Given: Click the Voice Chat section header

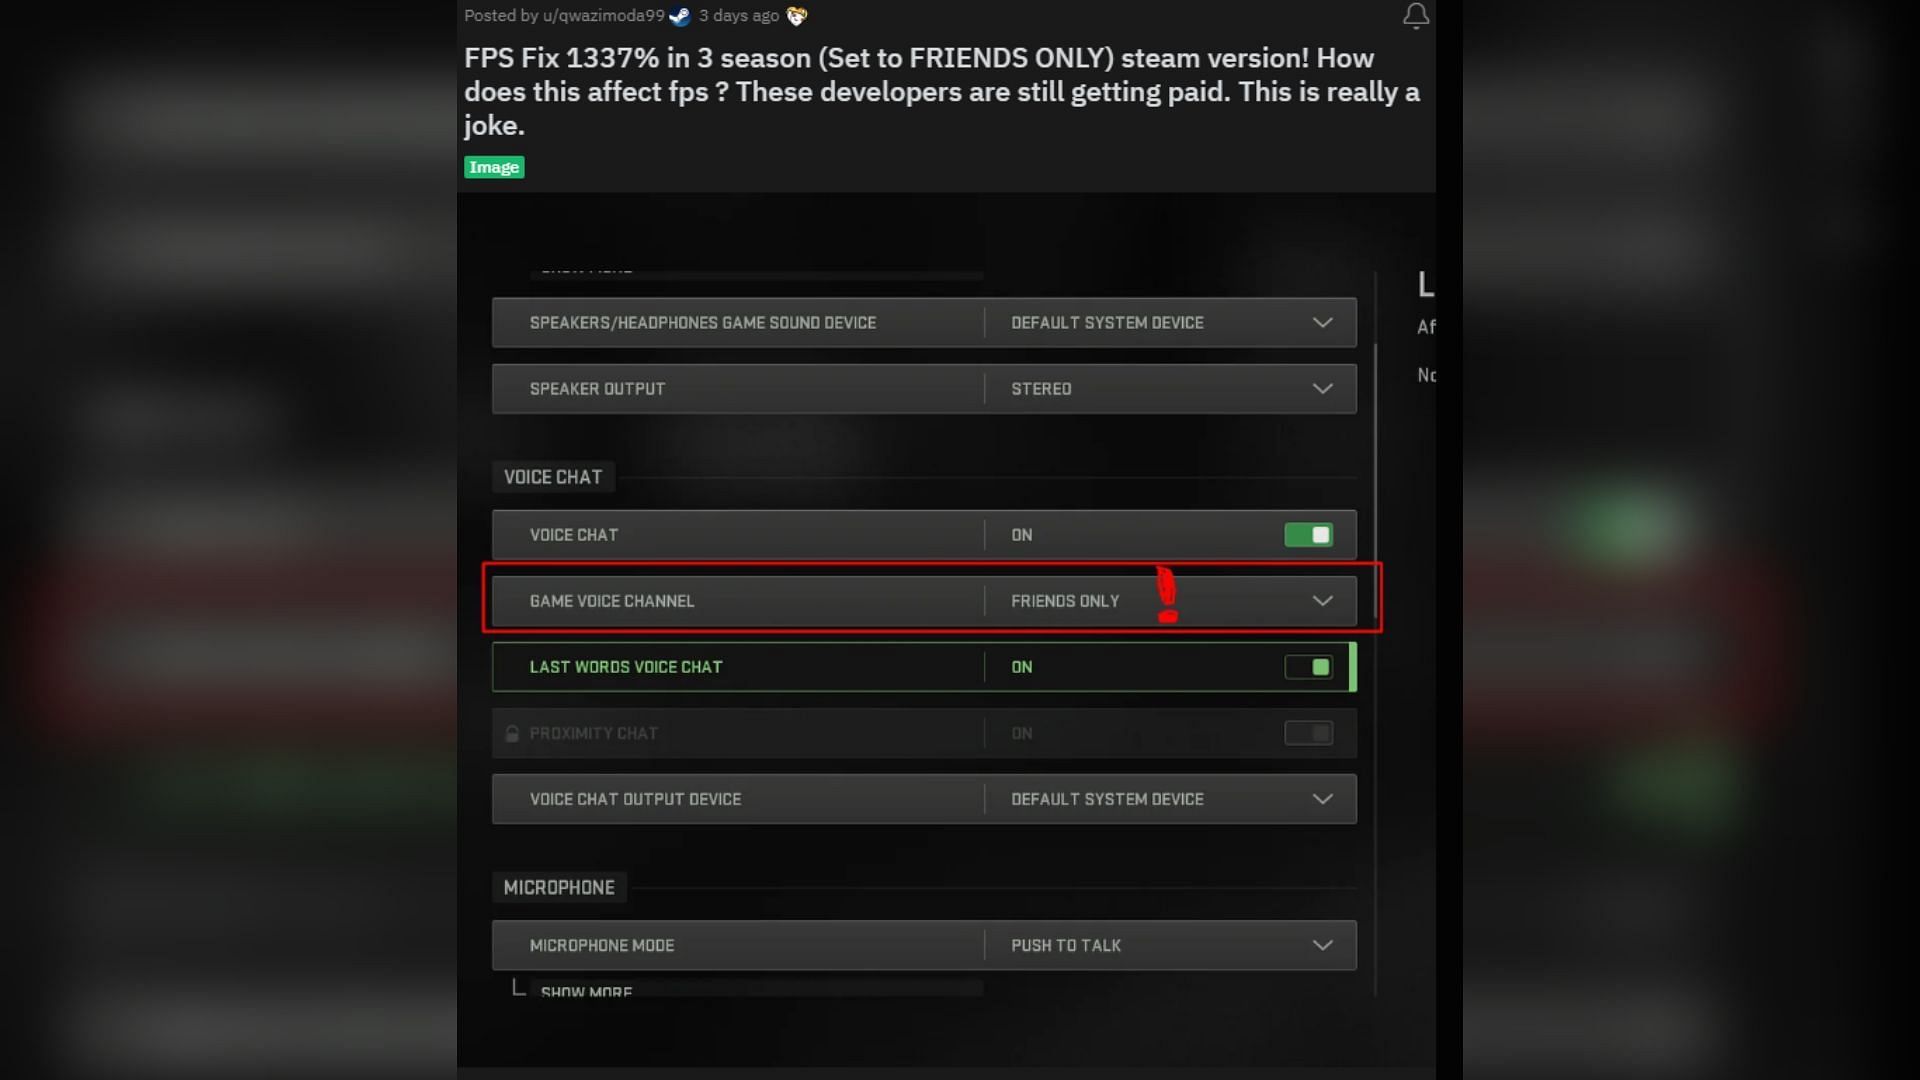Looking at the screenshot, I should pyautogui.click(x=553, y=477).
